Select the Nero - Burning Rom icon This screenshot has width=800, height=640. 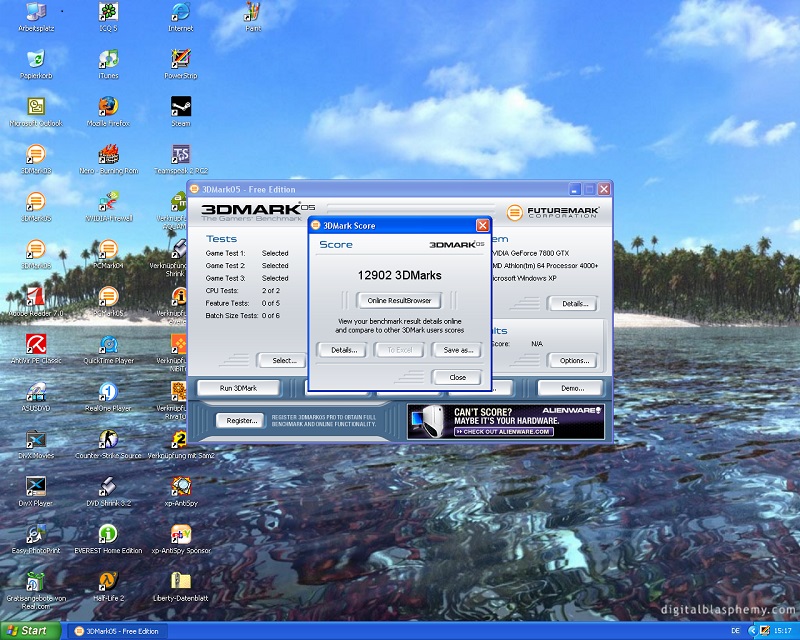[108, 159]
